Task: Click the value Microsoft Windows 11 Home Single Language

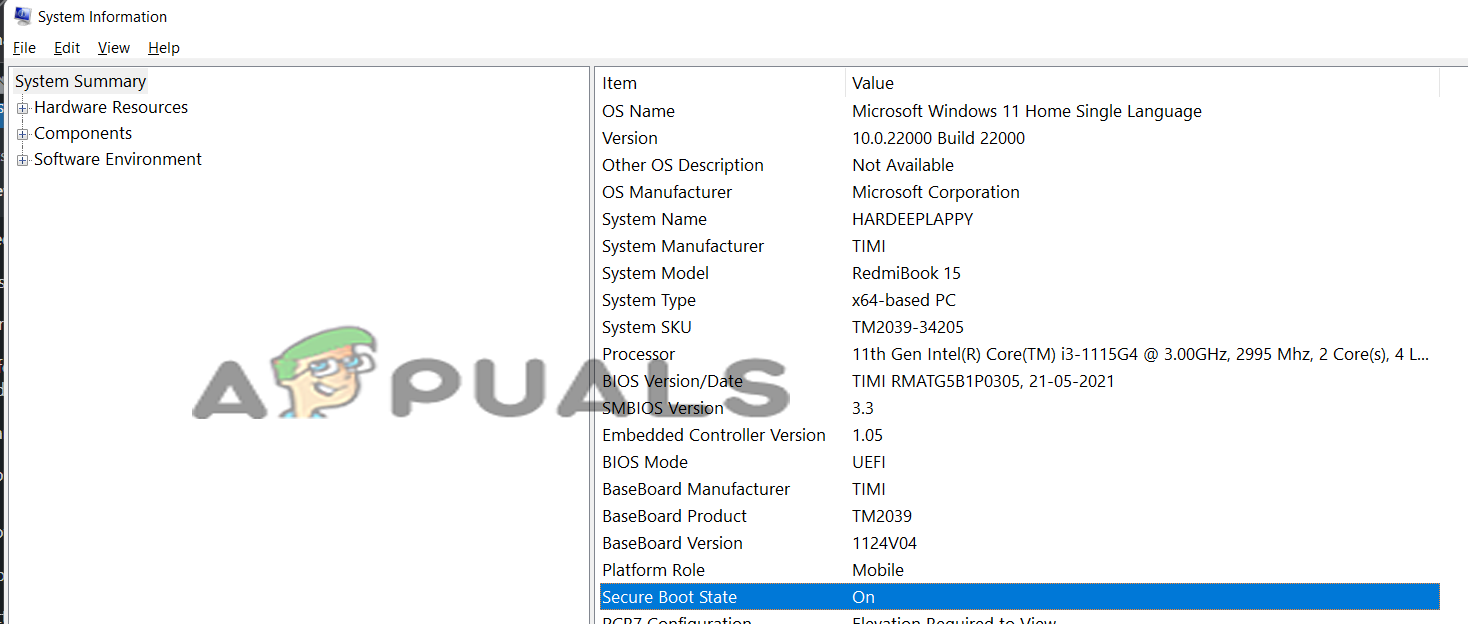Action: click(1027, 111)
